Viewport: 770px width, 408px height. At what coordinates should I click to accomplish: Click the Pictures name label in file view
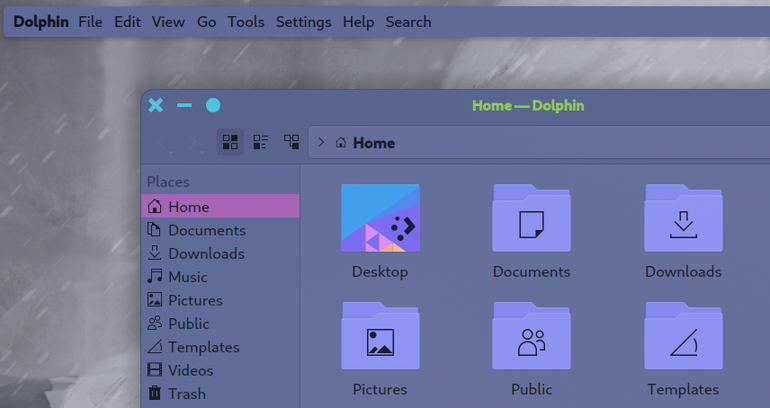click(380, 389)
